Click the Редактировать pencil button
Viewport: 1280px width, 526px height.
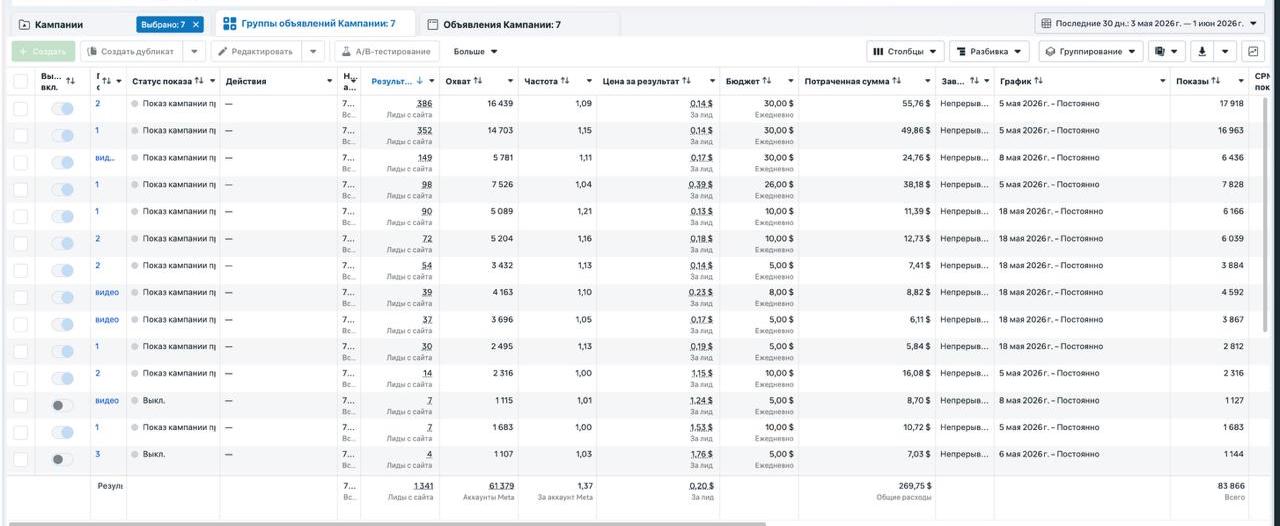pyautogui.click(x=256, y=51)
